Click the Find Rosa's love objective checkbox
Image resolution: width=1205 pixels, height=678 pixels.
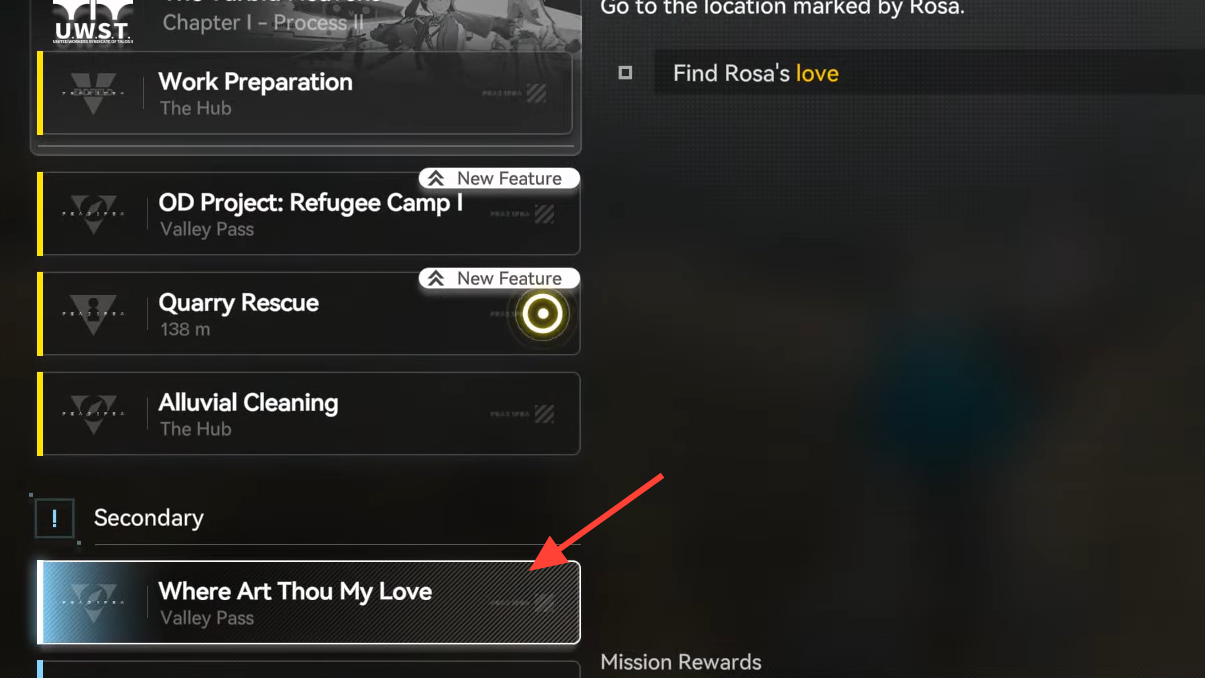(625, 73)
